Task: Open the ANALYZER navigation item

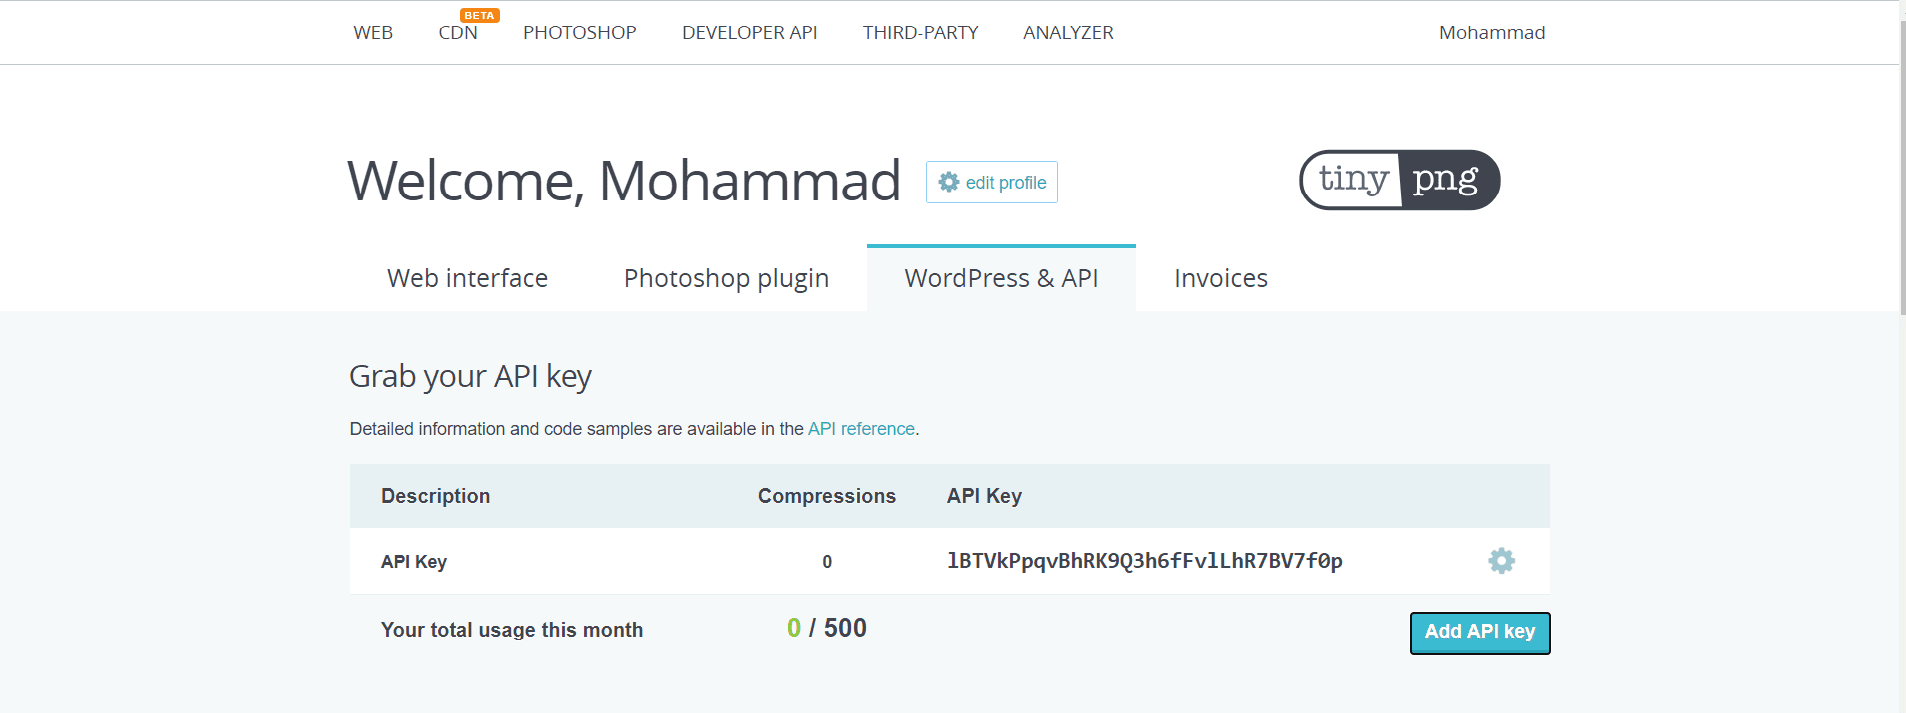Action: pyautogui.click(x=1068, y=33)
